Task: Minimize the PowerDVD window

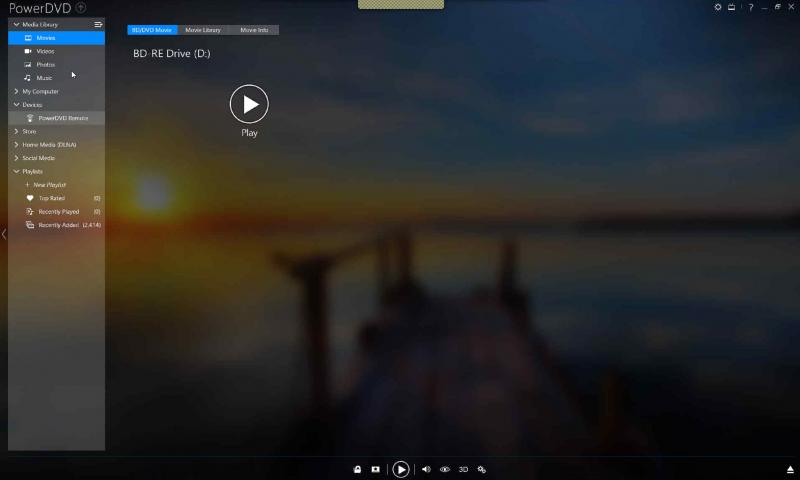Action: click(764, 8)
